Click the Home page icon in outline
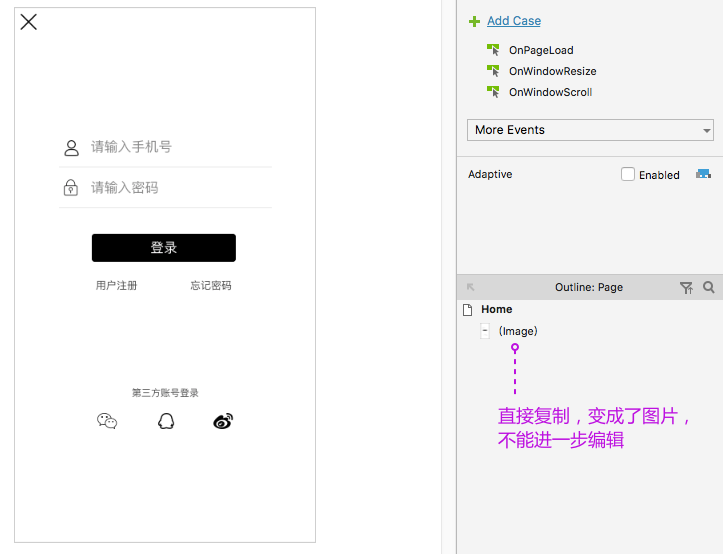The height and width of the screenshot is (554, 723). click(x=468, y=310)
